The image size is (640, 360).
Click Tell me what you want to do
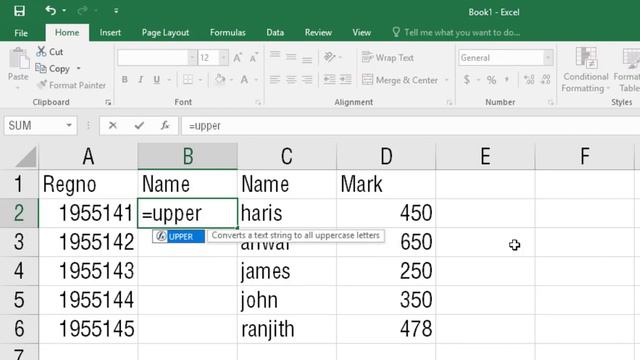tap(457, 32)
